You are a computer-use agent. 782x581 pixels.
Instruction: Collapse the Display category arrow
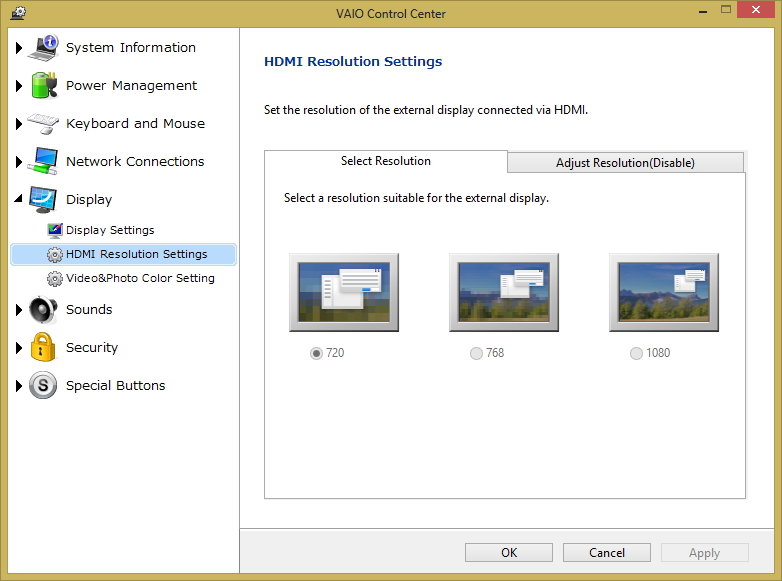pos(19,199)
